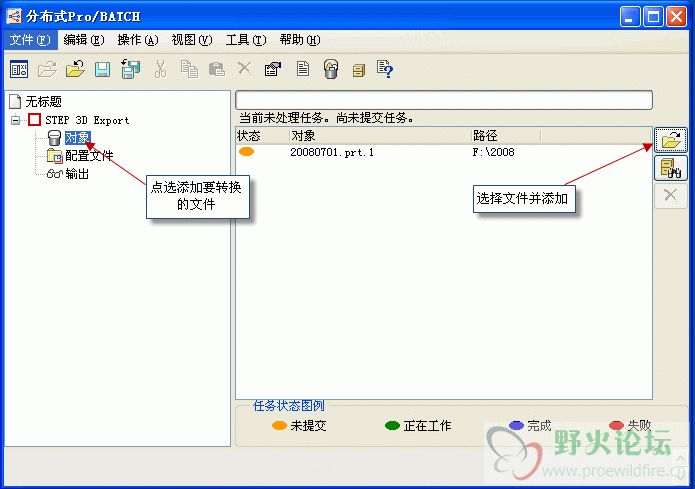Open the 帮助(H) menu

tap(300, 40)
